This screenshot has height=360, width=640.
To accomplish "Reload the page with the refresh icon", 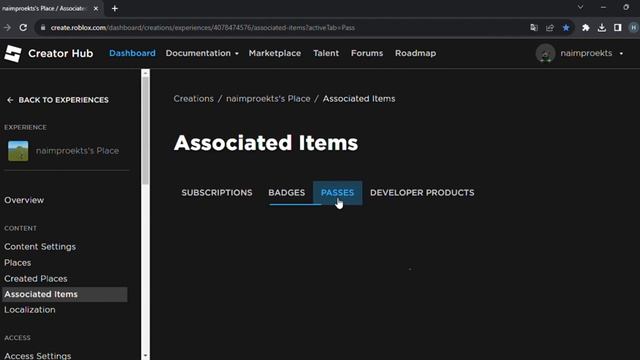I will click(23, 28).
